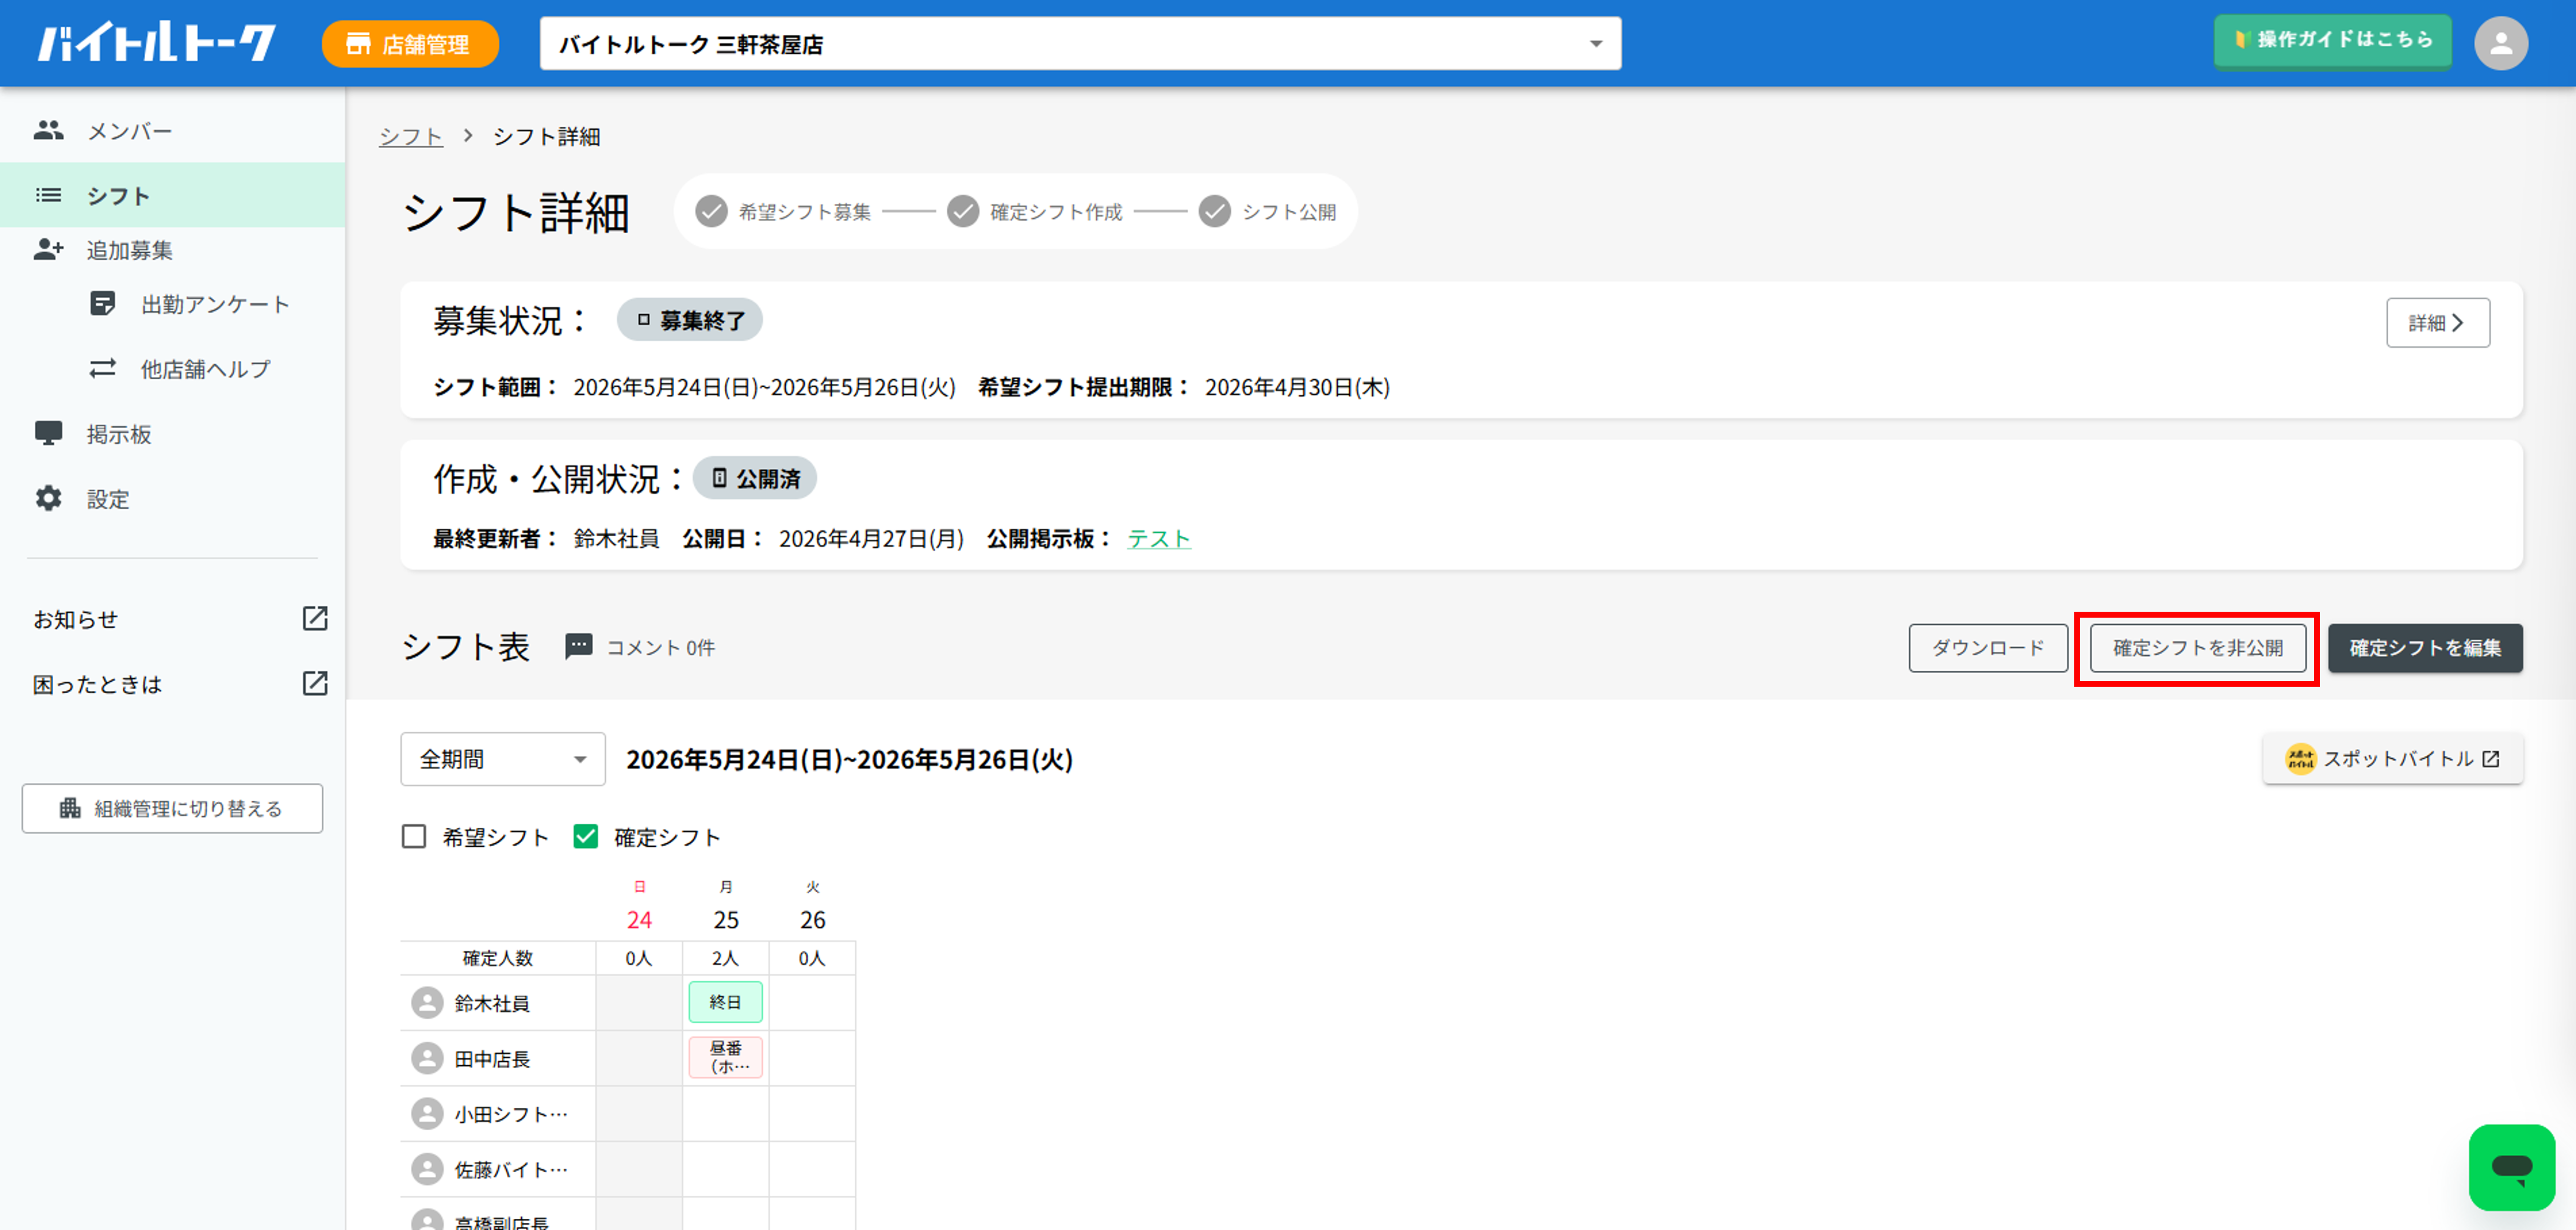Image resolution: width=2576 pixels, height=1230 pixels.
Task: Click the 追加募集 add-person icon
Action: (48, 249)
